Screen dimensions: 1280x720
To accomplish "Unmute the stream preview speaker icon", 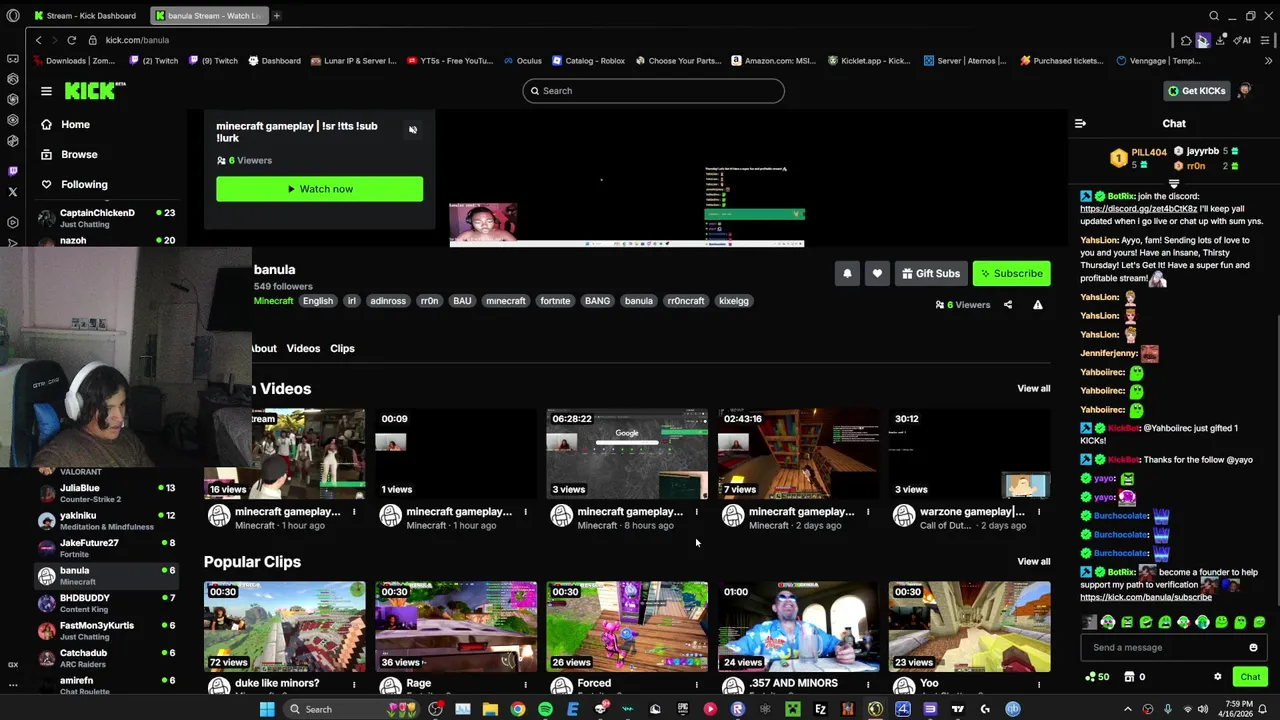I will tap(412, 130).
